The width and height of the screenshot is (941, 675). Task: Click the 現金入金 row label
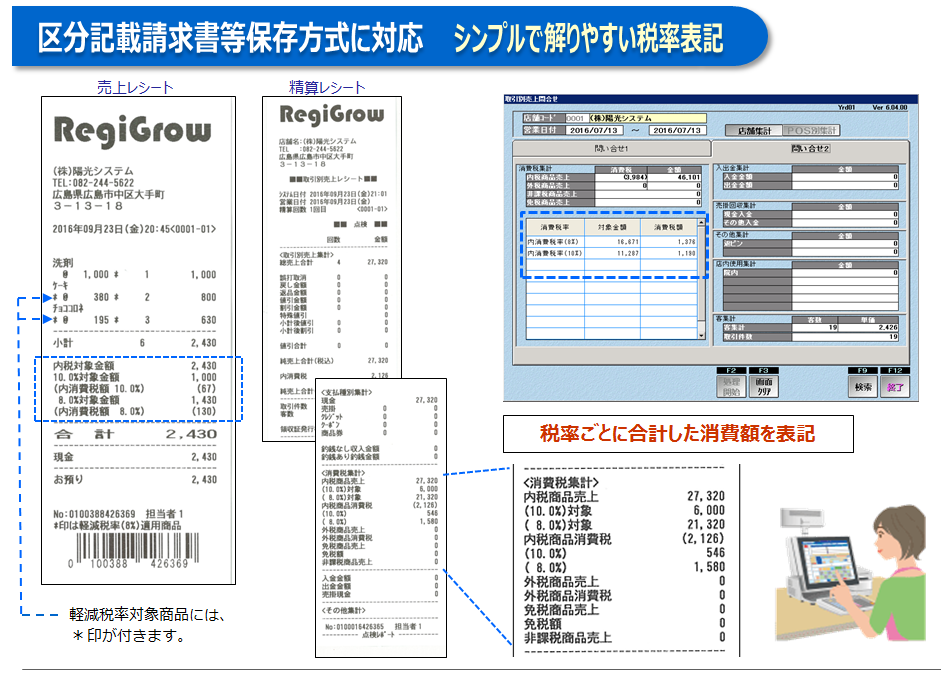757,214
